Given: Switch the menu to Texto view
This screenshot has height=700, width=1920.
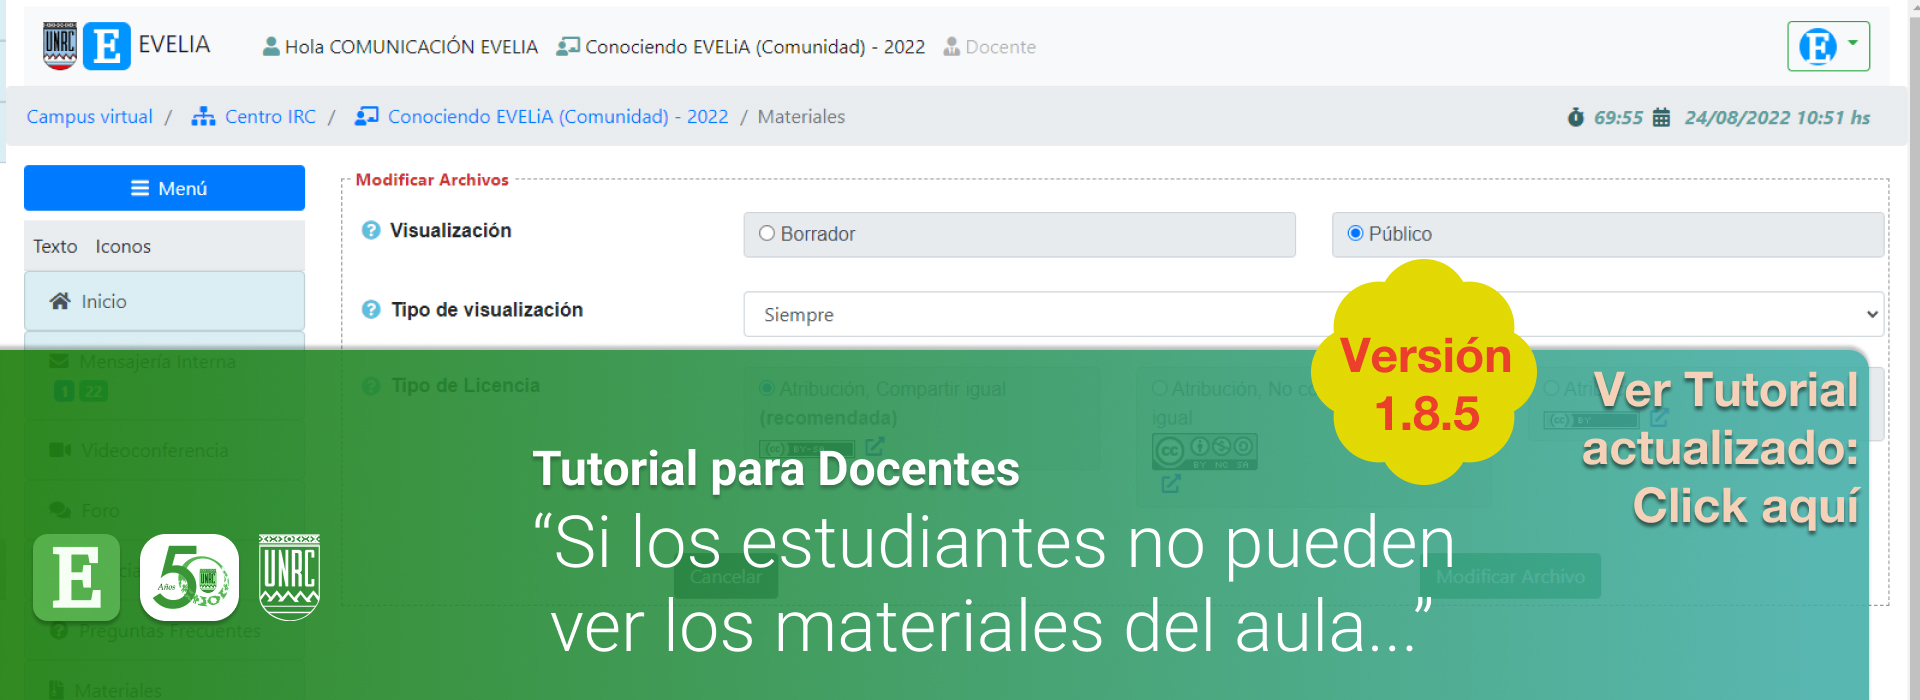Looking at the screenshot, I should point(55,246).
